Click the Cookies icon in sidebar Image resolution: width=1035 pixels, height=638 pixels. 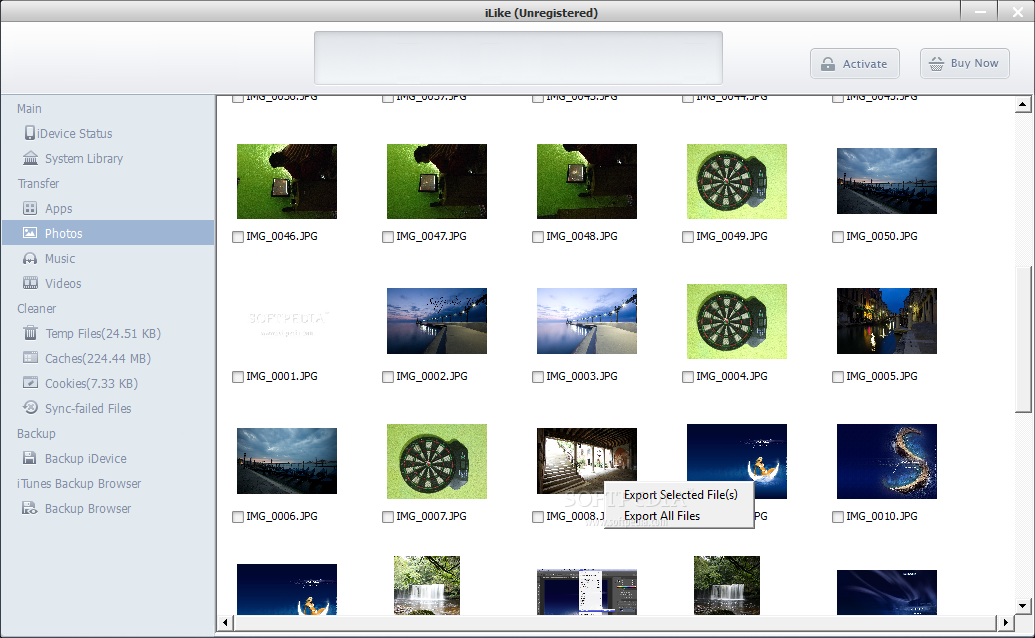pyautogui.click(x=30, y=383)
